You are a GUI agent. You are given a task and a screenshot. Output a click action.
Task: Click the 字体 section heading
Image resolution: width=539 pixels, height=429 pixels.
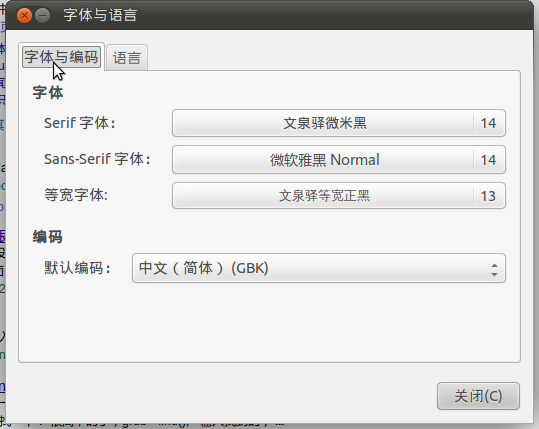pyautogui.click(x=48, y=93)
